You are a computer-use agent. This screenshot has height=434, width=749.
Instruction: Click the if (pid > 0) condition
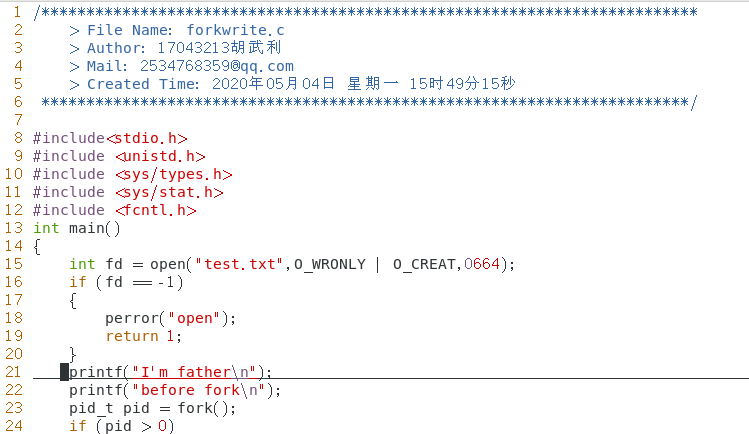(121, 426)
